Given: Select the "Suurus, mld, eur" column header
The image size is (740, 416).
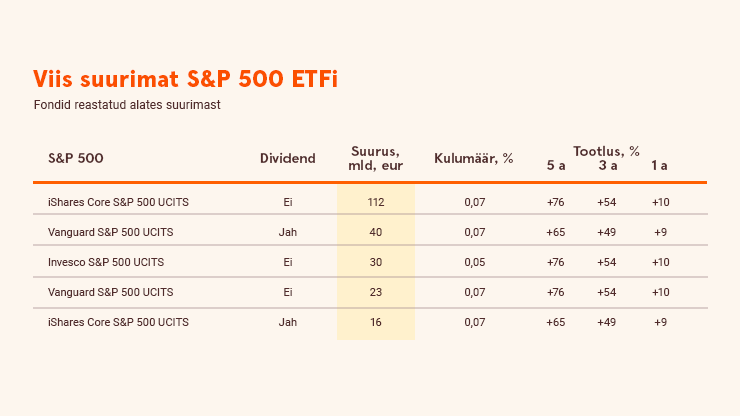Looking at the screenshot, I should click(376, 158).
